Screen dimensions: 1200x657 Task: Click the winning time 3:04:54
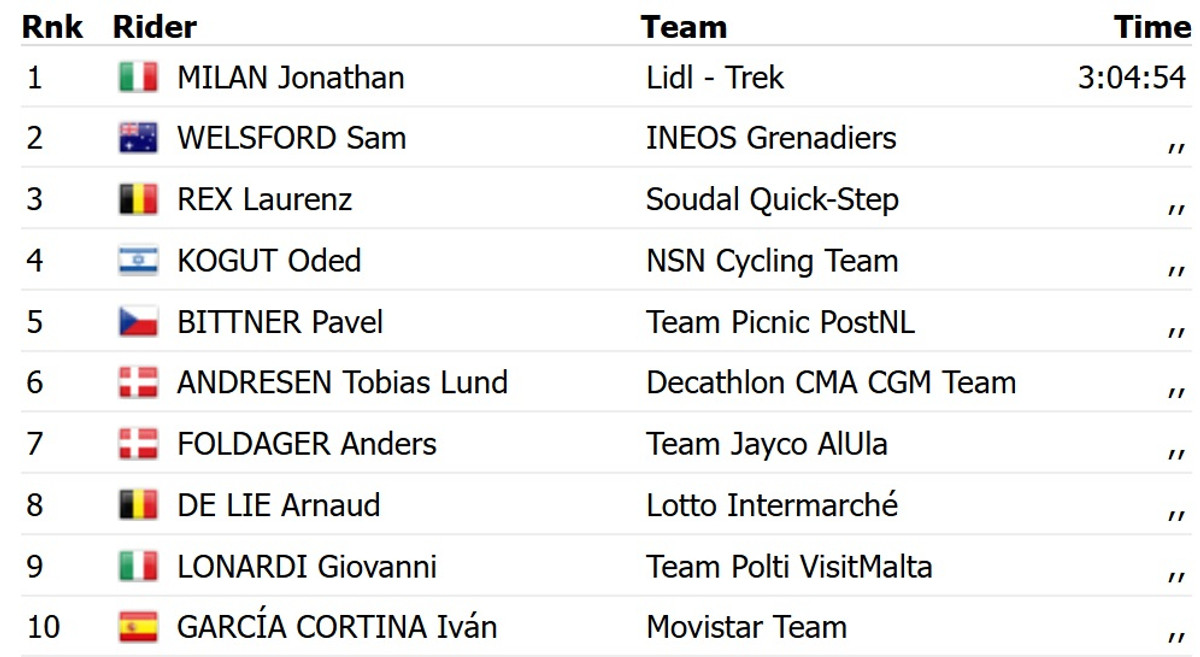click(1132, 77)
